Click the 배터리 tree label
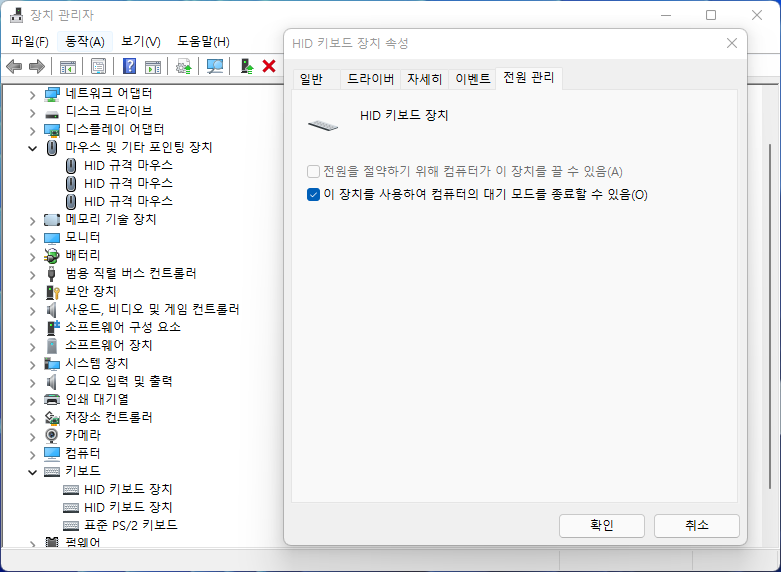 [x=83, y=255]
